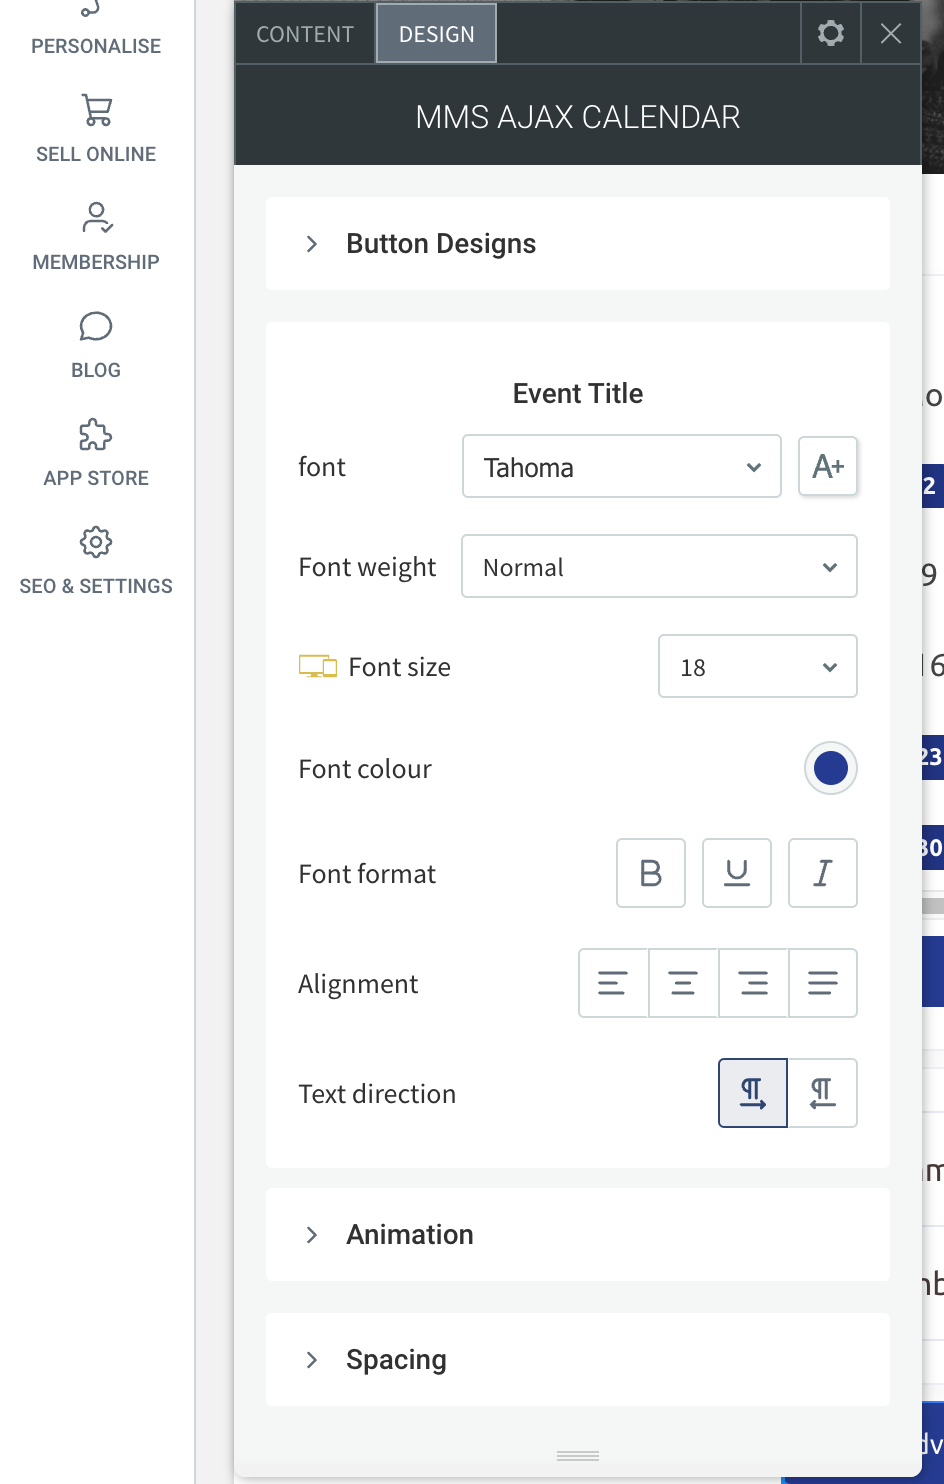
Task: Expand the Button Designs section
Action: (441, 243)
